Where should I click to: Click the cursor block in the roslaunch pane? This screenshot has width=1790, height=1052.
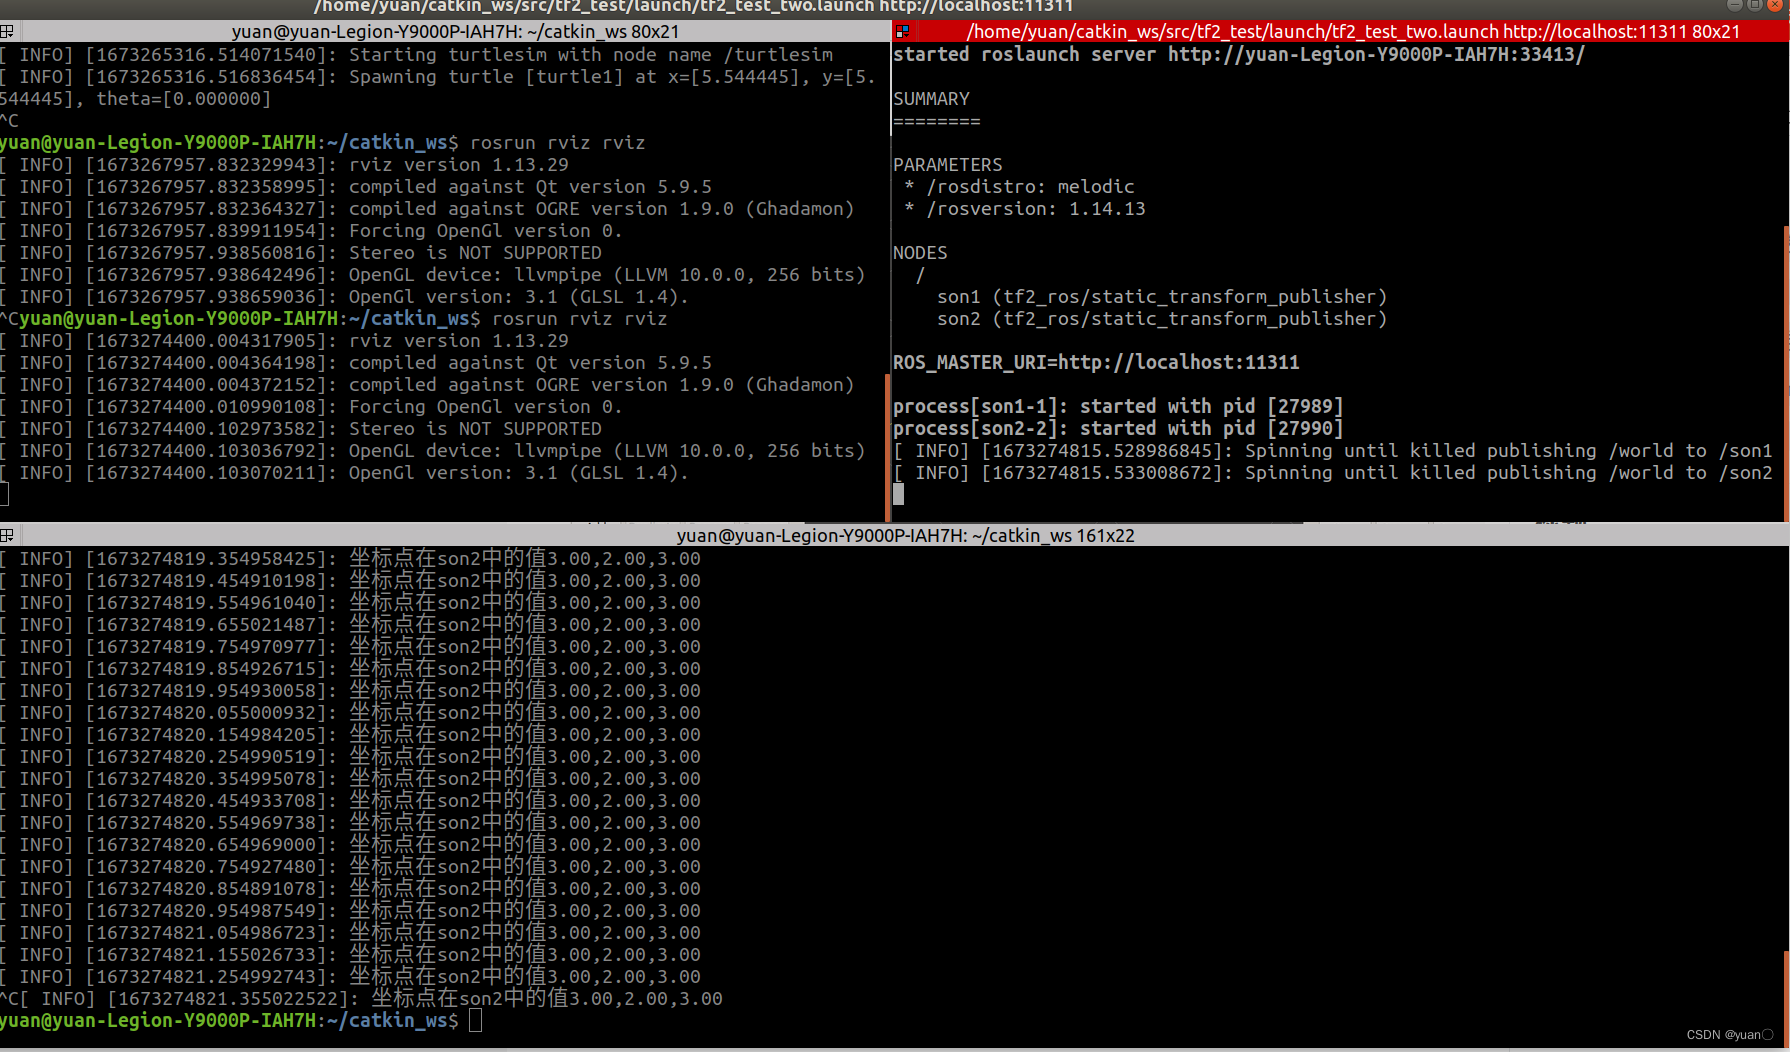(x=898, y=494)
